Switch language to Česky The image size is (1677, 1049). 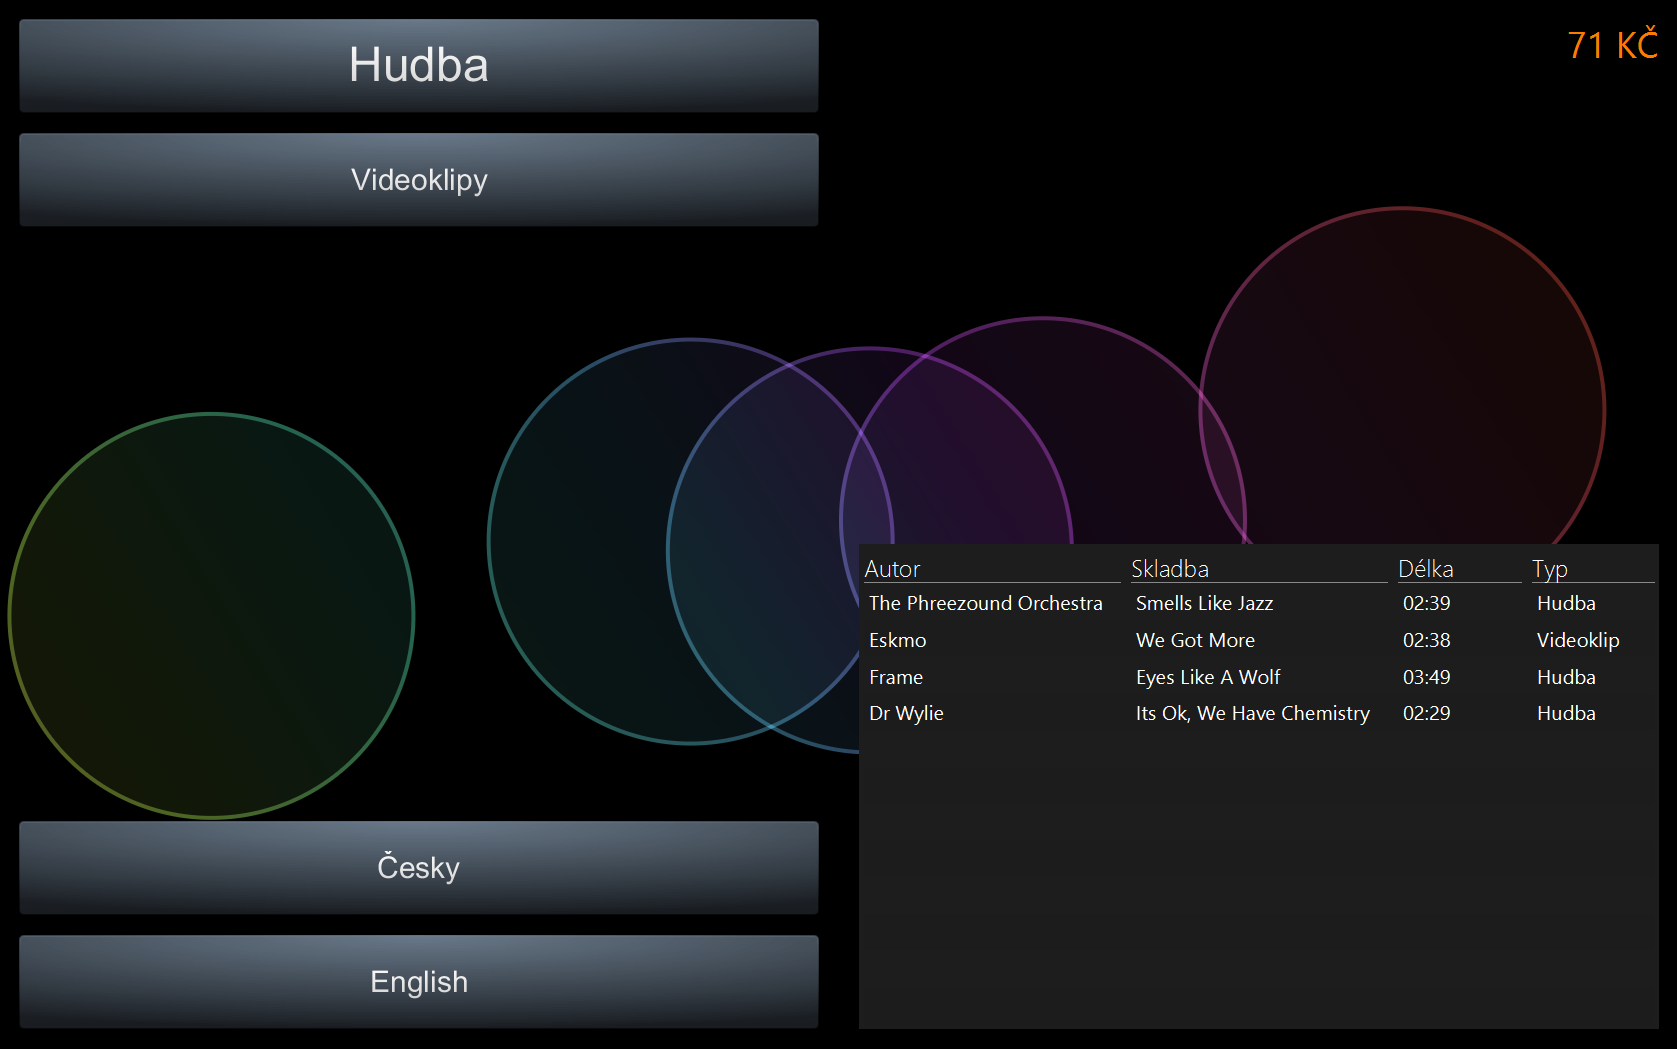418,867
